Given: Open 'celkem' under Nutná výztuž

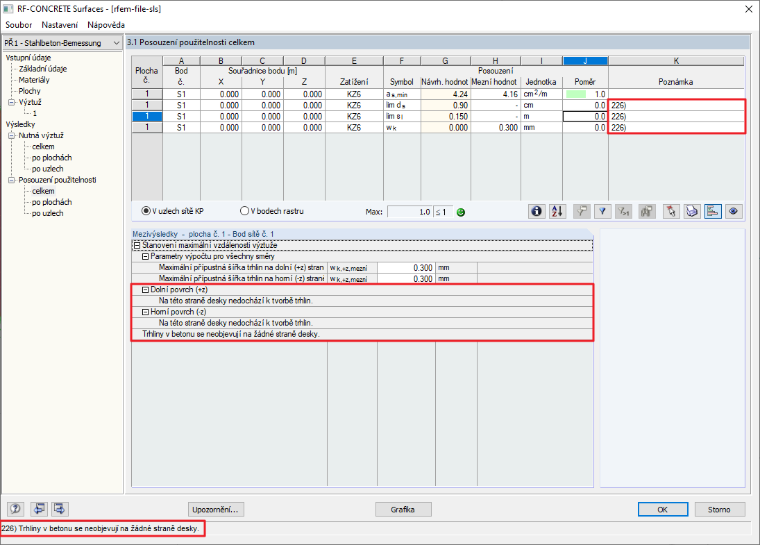Looking at the screenshot, I should [43, 146].
